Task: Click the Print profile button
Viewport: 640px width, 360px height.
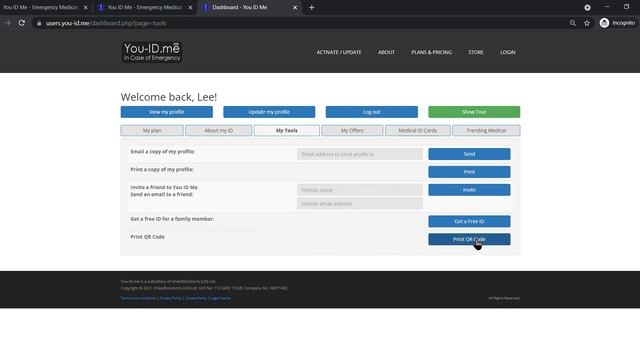Action: 469,172
